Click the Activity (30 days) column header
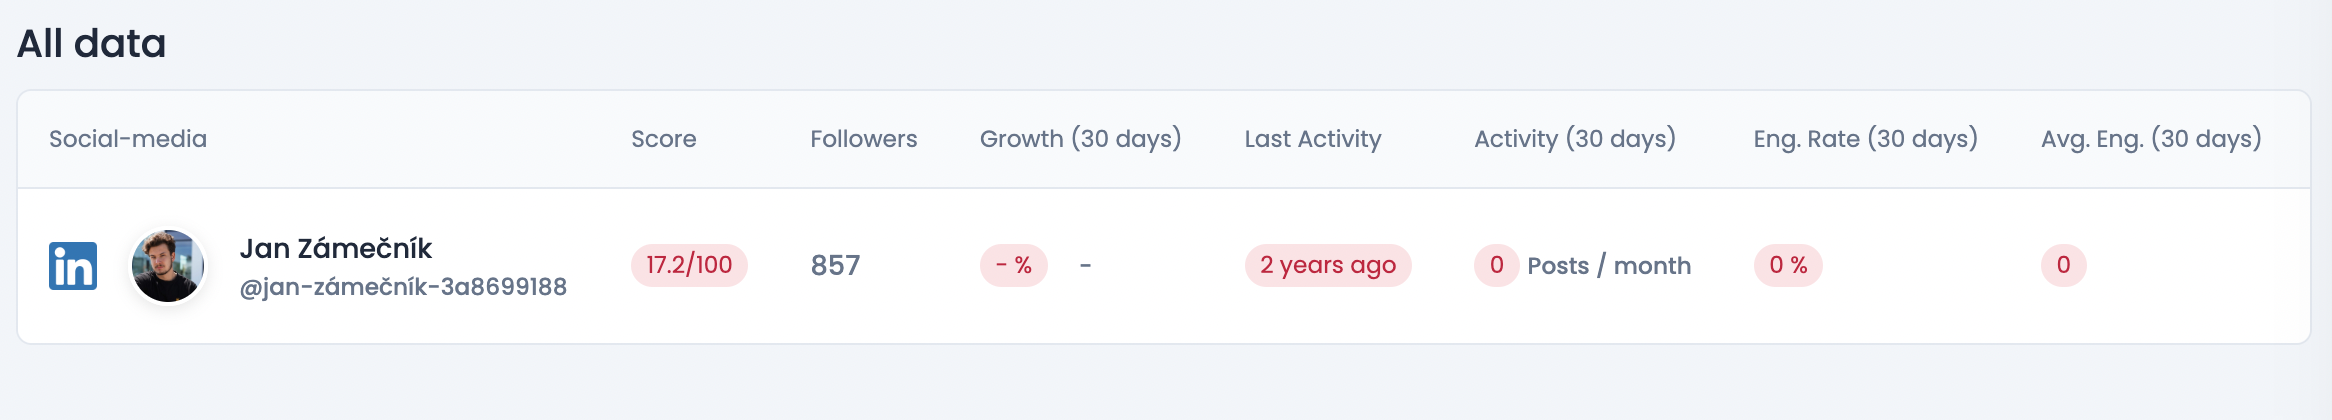Image resolution: width=2332 pixels, height=420 pixels. pos(1574,139)
